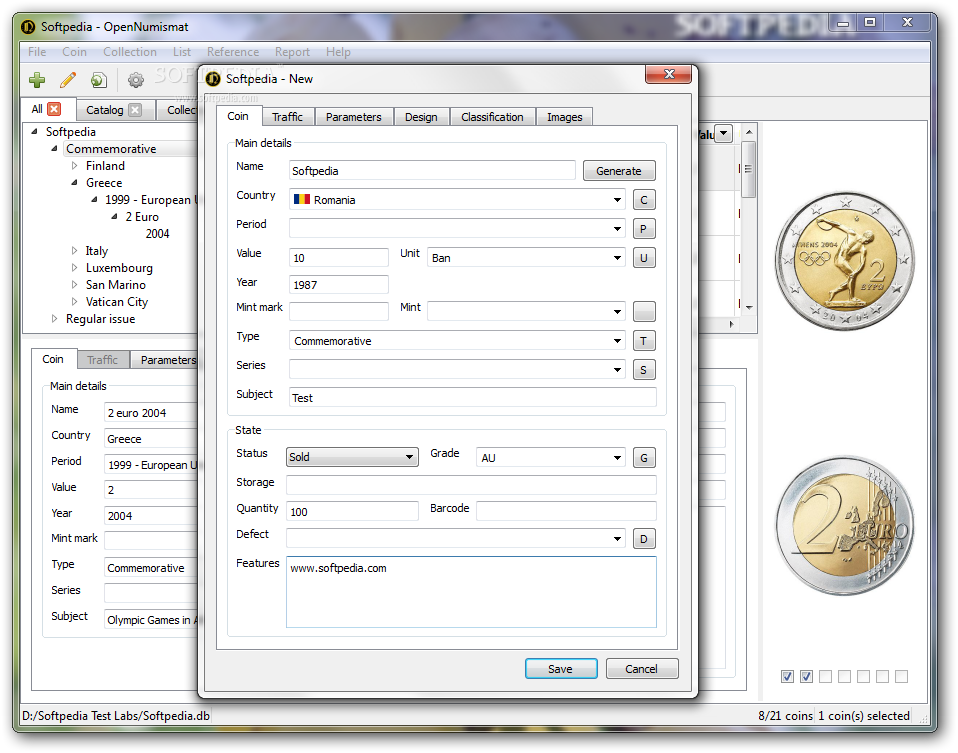Toggle the first checked image checkbox

click(x=788, y=676)
